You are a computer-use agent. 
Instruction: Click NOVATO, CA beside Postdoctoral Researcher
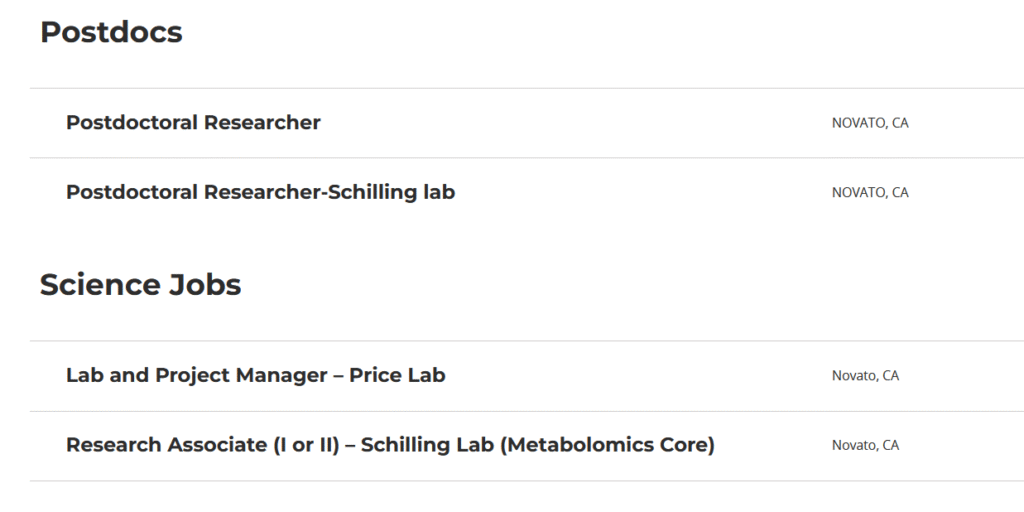click(870, 124)
